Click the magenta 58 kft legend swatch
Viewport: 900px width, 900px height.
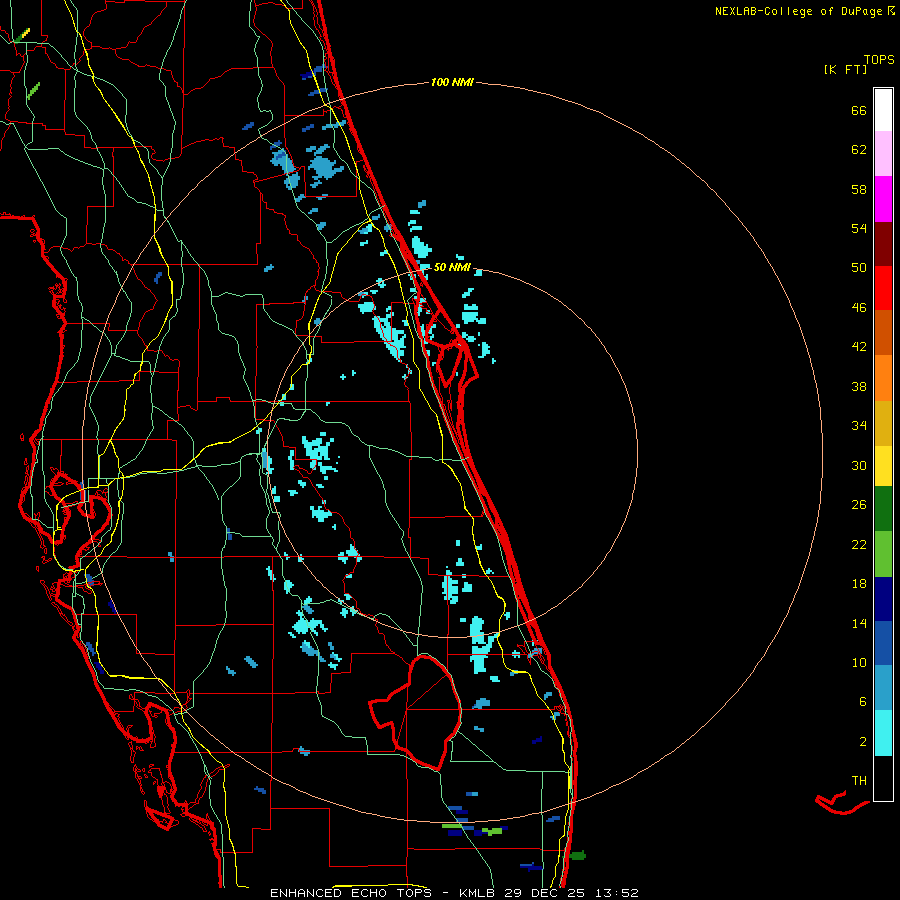pyautogui.click(x=883, y=199)
